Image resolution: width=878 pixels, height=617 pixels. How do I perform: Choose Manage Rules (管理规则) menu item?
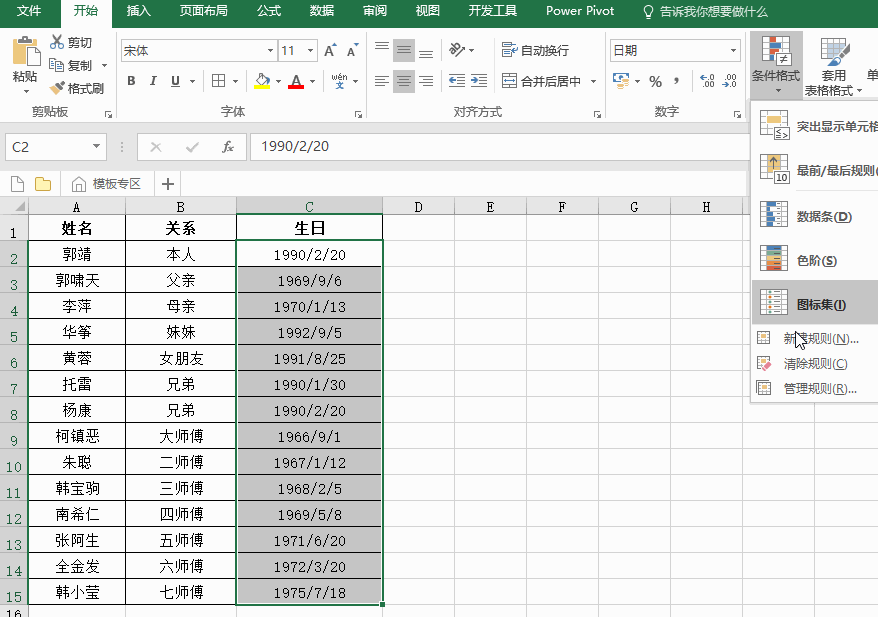pos(815,388)
